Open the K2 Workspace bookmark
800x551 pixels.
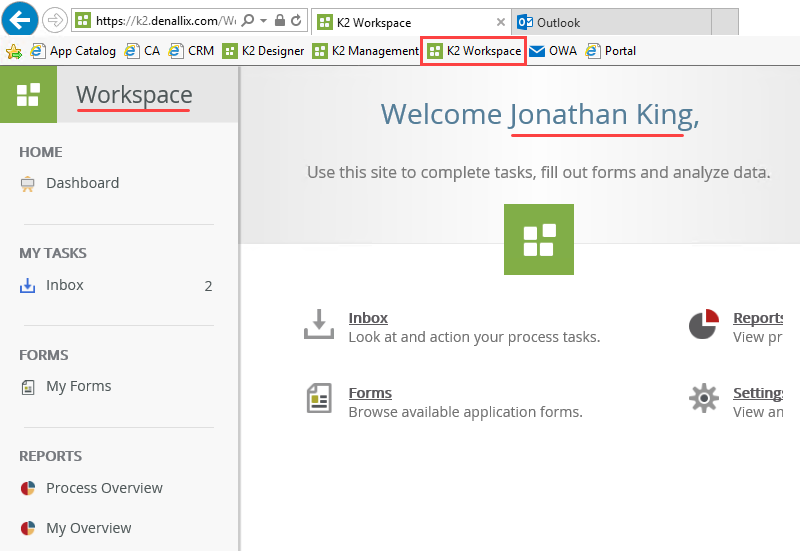474,51
